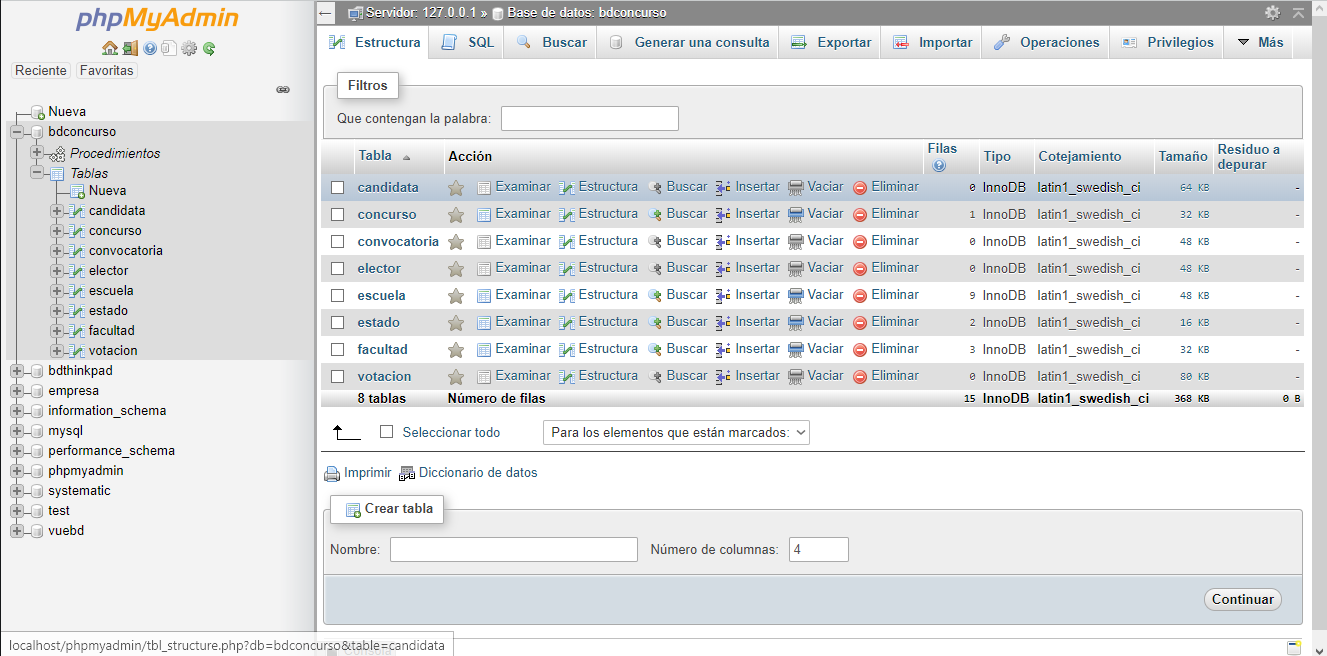1327x656 pixels.
Task: Star the candidata table as favorite
Action: click(x=456, y=187)
